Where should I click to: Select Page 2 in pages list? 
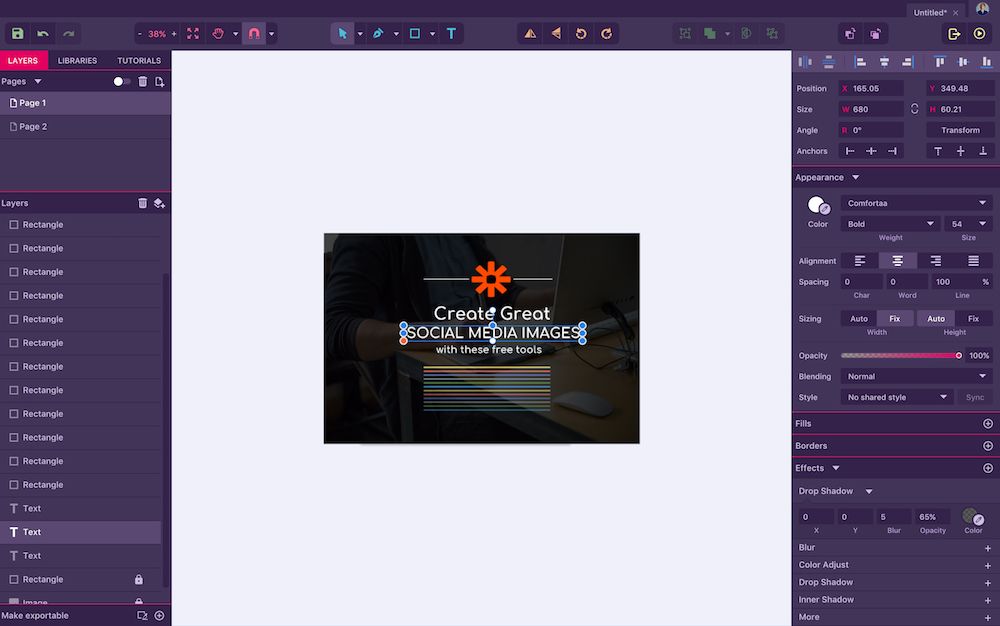[x=33, y=127]
